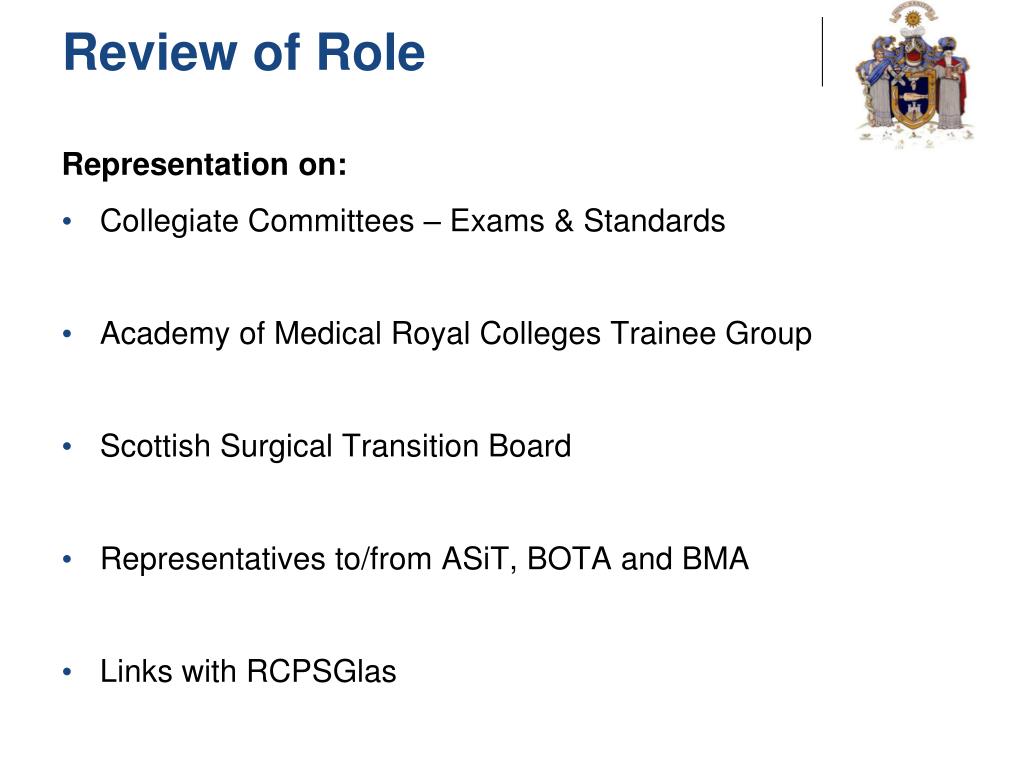Click the Representatives to/from ASiT line
Screen dimensions: 1024x768
[424, 559]
